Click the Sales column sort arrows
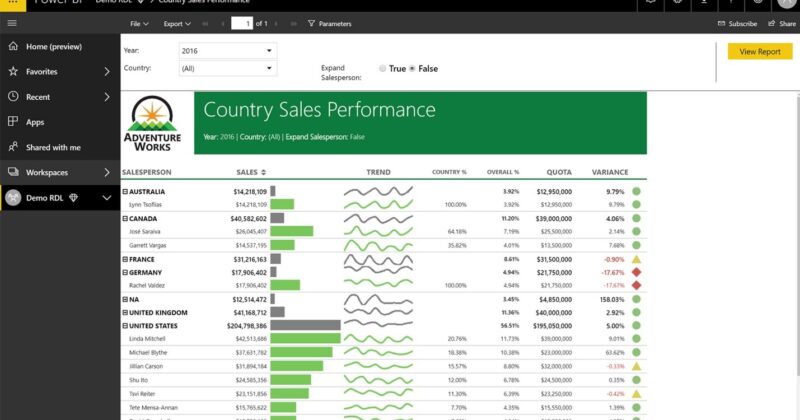 (x=263, y=172)
